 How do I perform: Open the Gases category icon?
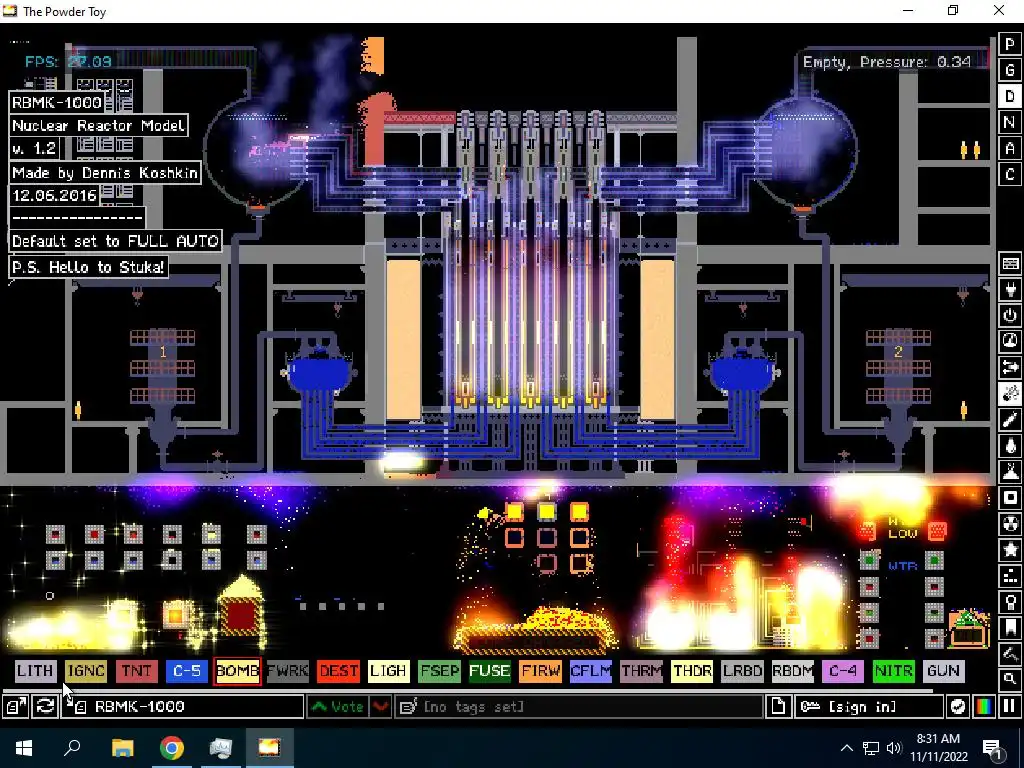point(1010,420)
